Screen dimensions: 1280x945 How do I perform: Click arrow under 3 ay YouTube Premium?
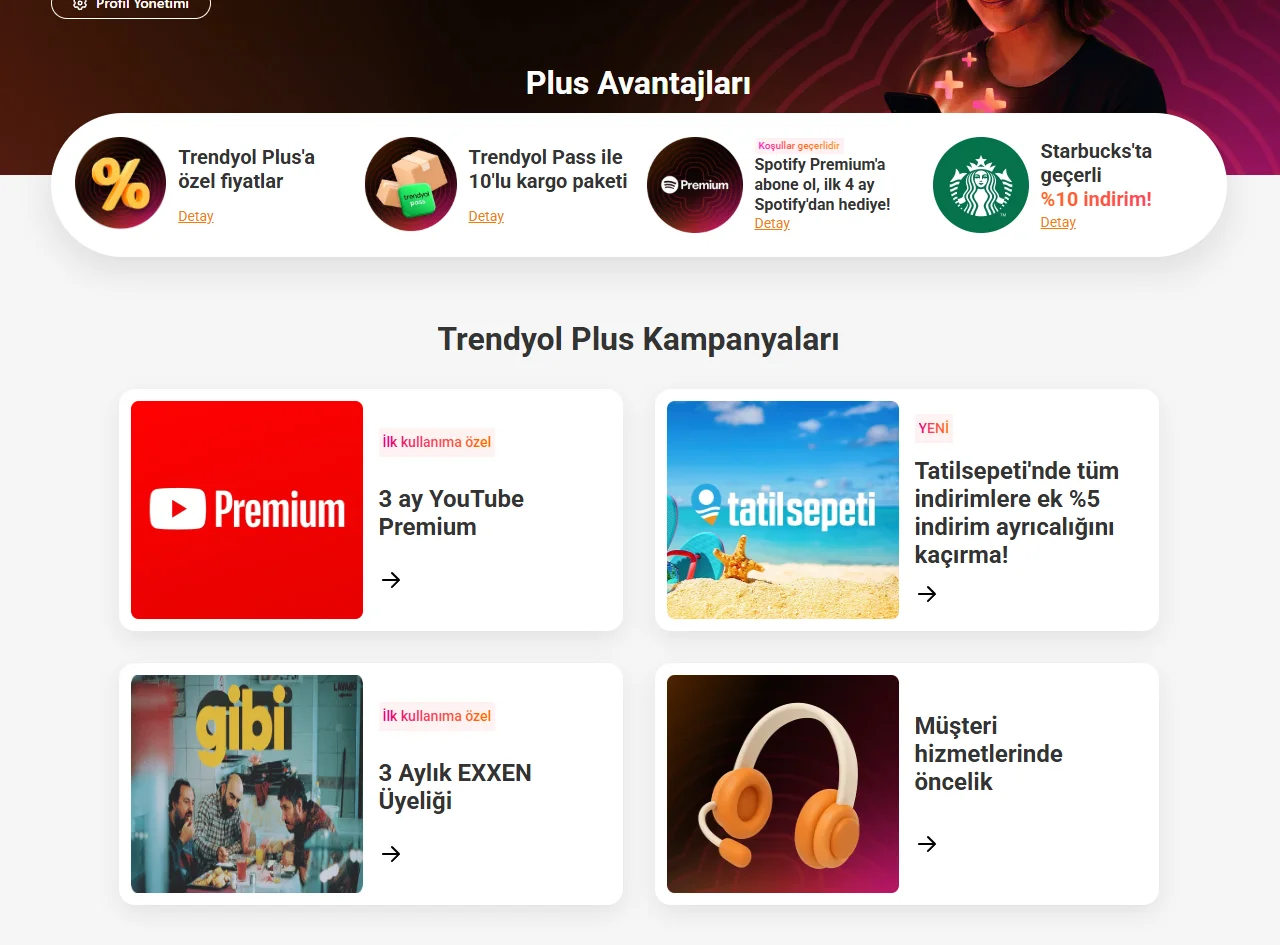pyautogui.click(x=391, y=580)
